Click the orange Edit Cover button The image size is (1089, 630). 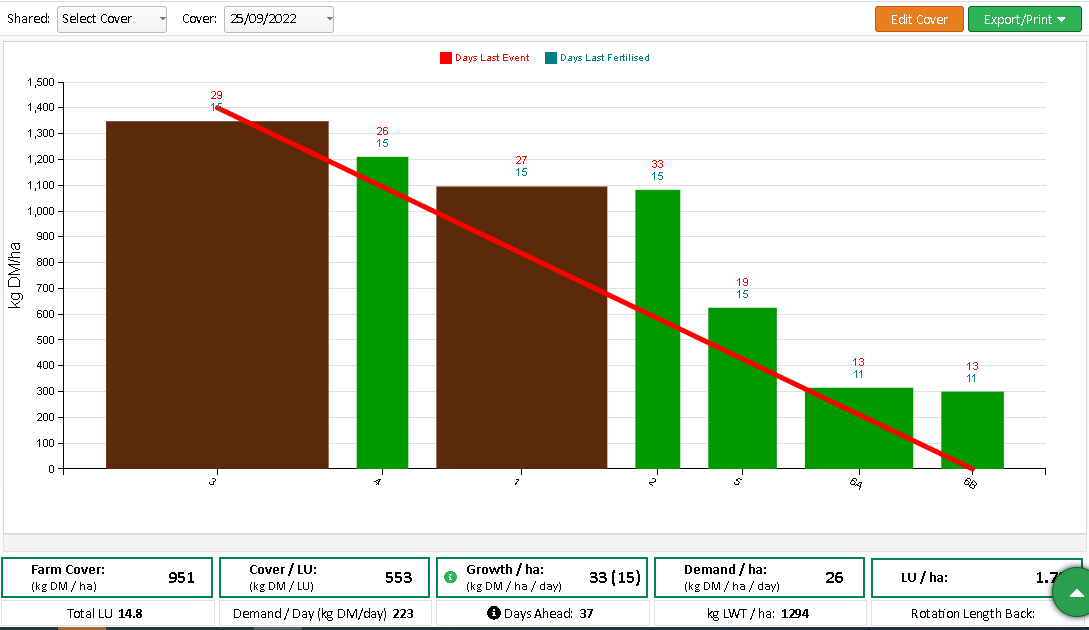tap(919, 19)
